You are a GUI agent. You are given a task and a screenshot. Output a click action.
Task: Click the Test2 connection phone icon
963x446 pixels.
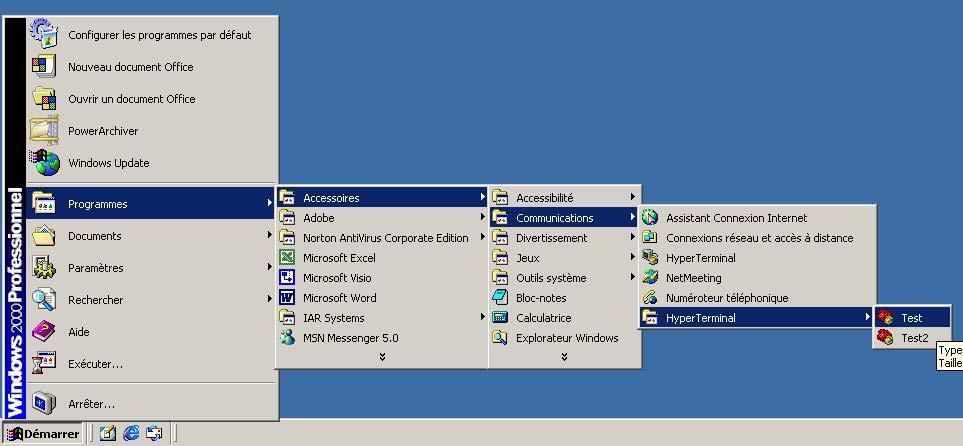coord(885,337)
